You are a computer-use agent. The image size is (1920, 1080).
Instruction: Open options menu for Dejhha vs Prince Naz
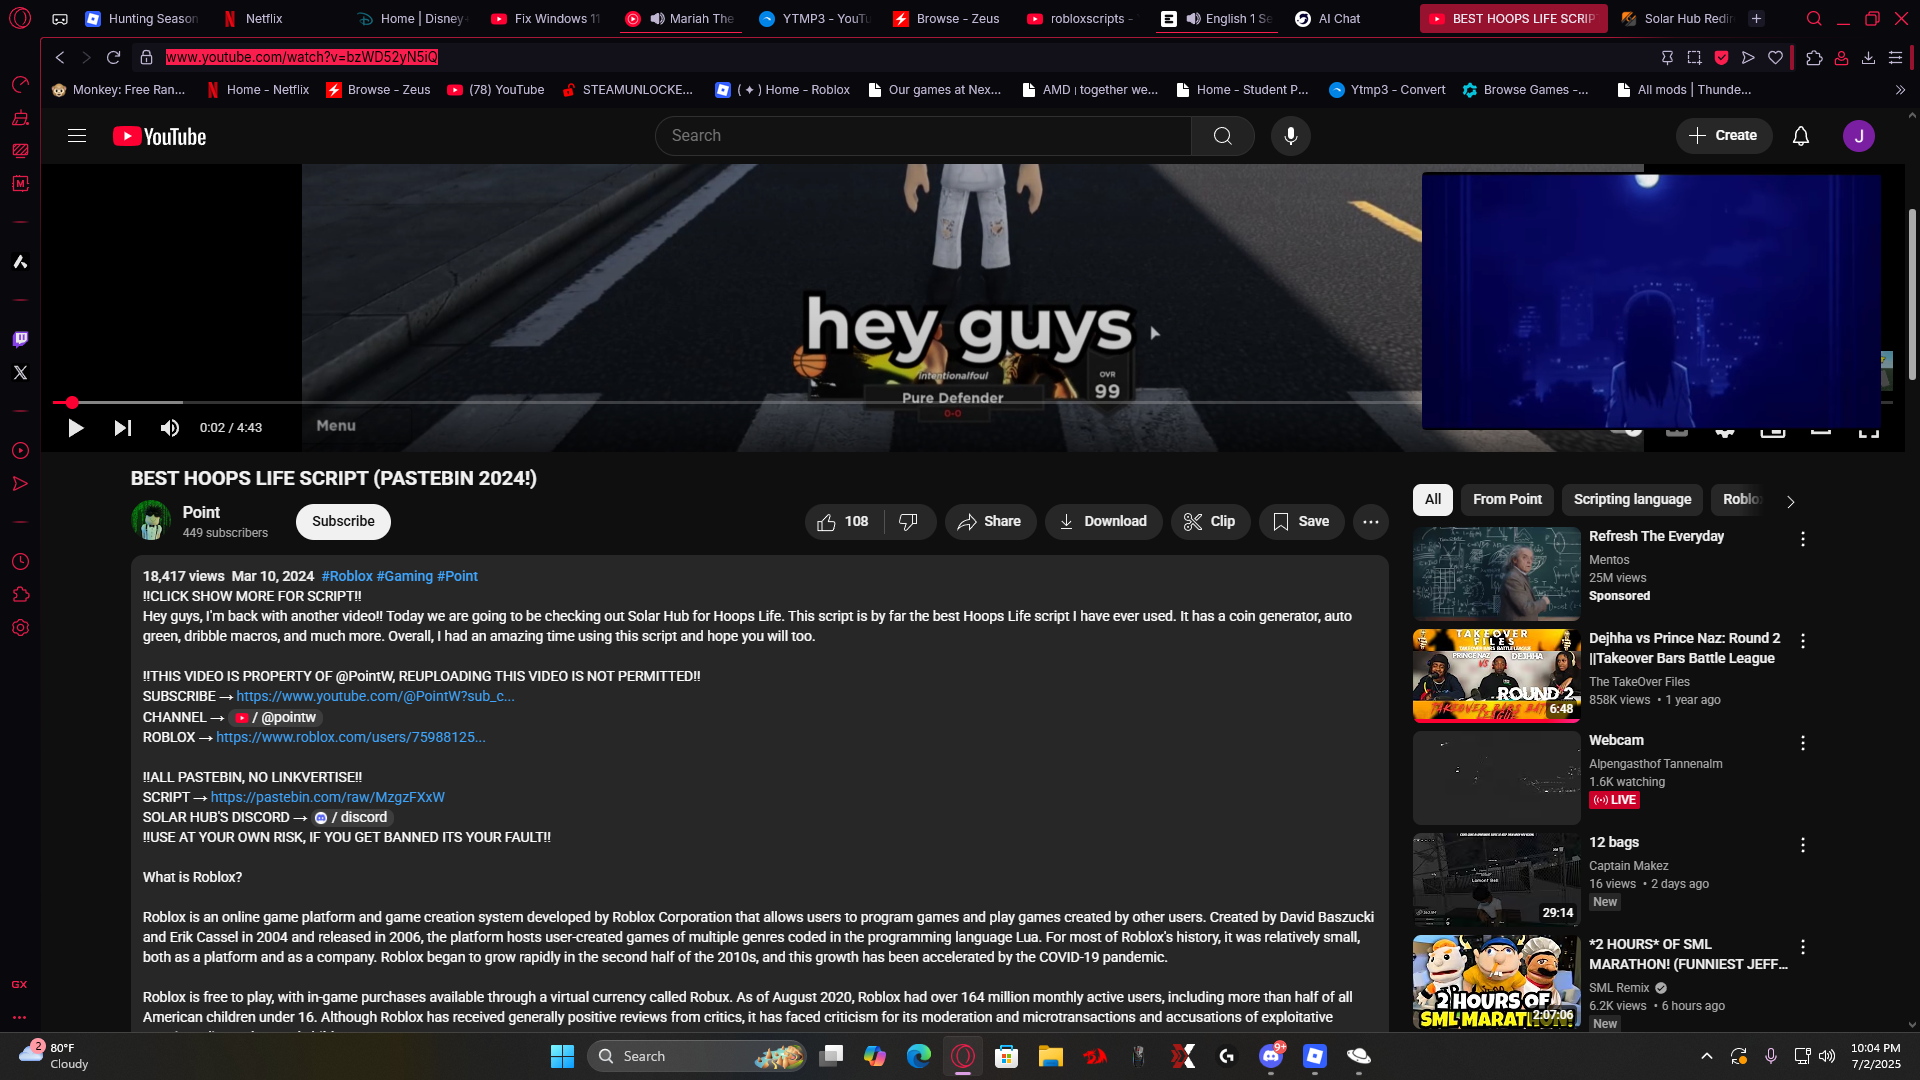(x=1803, y=641)
